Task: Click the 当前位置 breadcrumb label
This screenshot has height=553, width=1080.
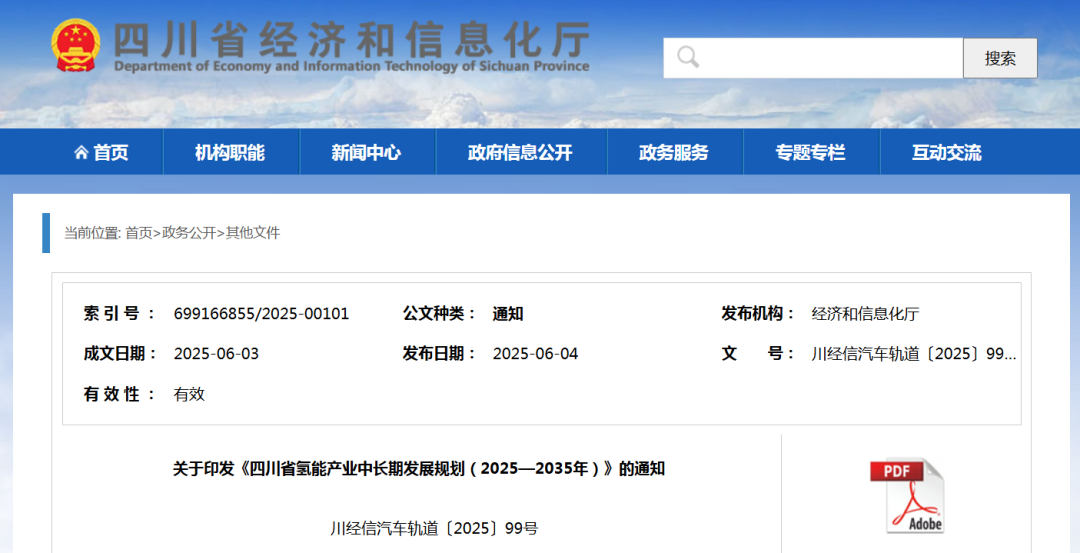Action: click(x=93, y=233)
